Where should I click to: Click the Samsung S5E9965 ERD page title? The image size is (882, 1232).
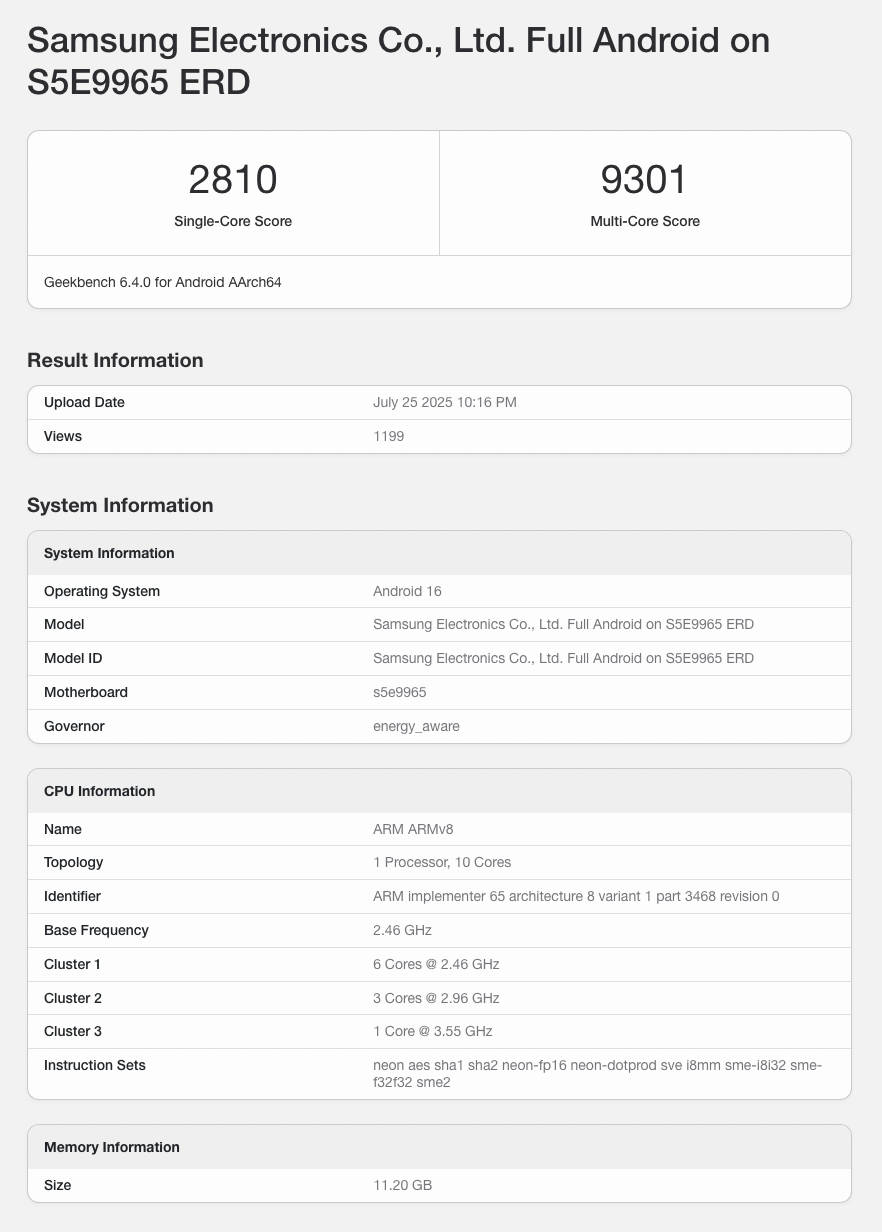[x=398, y=61]
